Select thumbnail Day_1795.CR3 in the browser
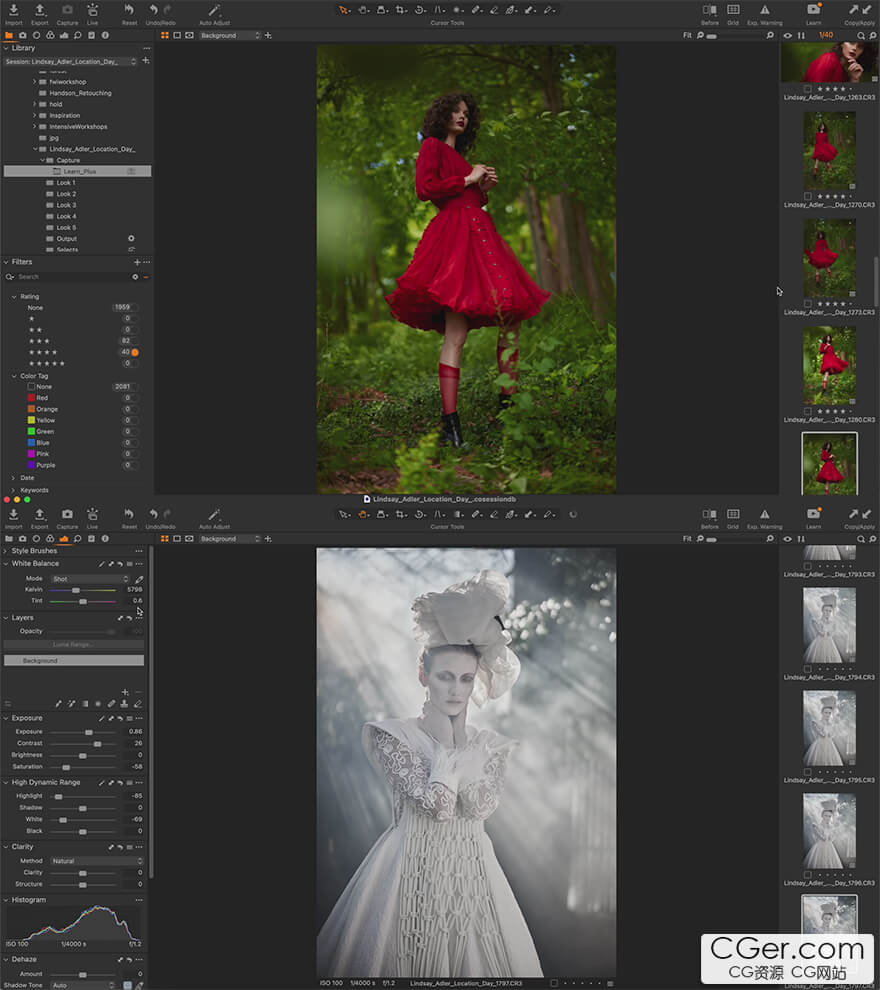The image size is (880, 990). (829, 728)
